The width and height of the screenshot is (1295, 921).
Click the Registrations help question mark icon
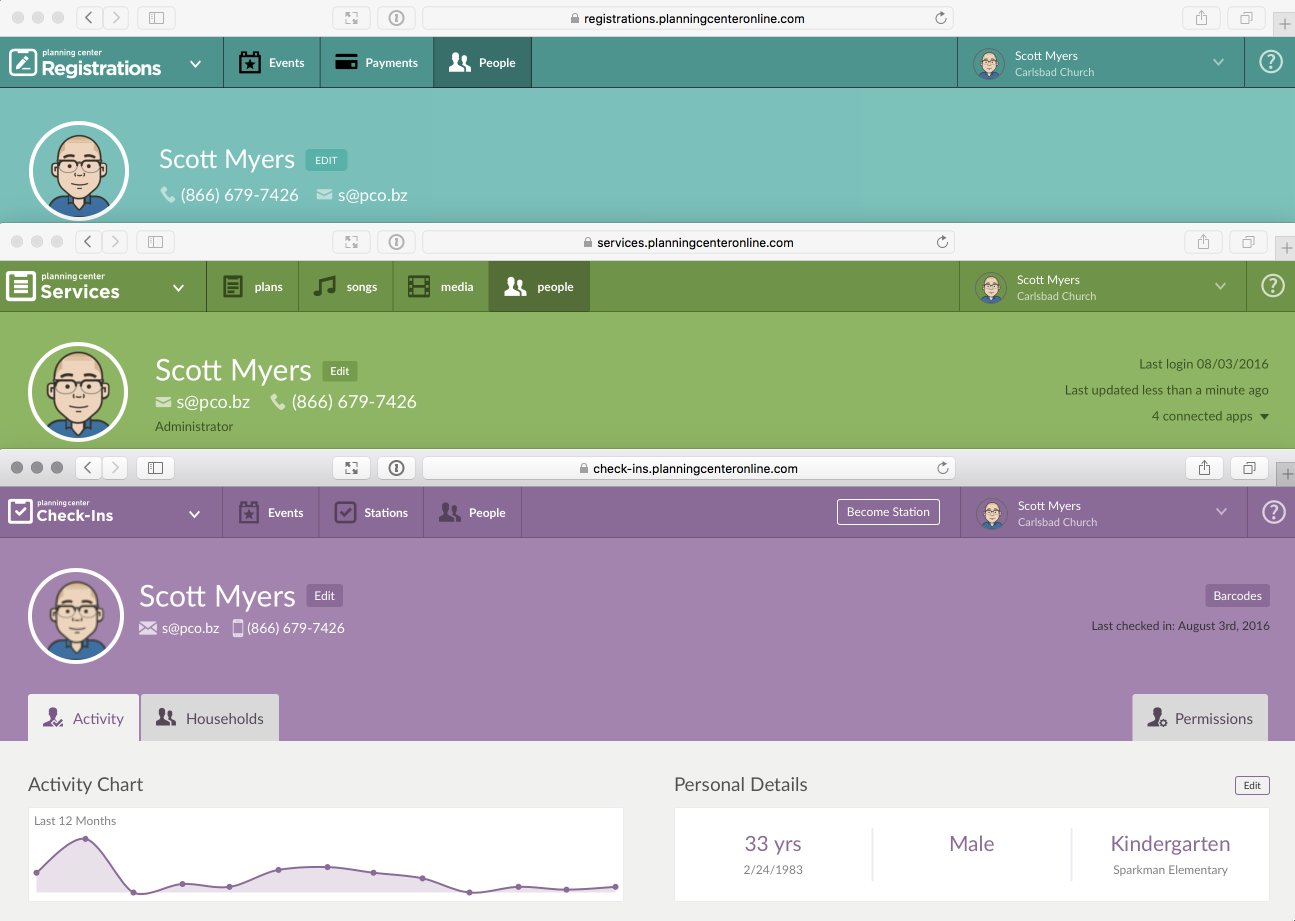(x=1270, y=62)
